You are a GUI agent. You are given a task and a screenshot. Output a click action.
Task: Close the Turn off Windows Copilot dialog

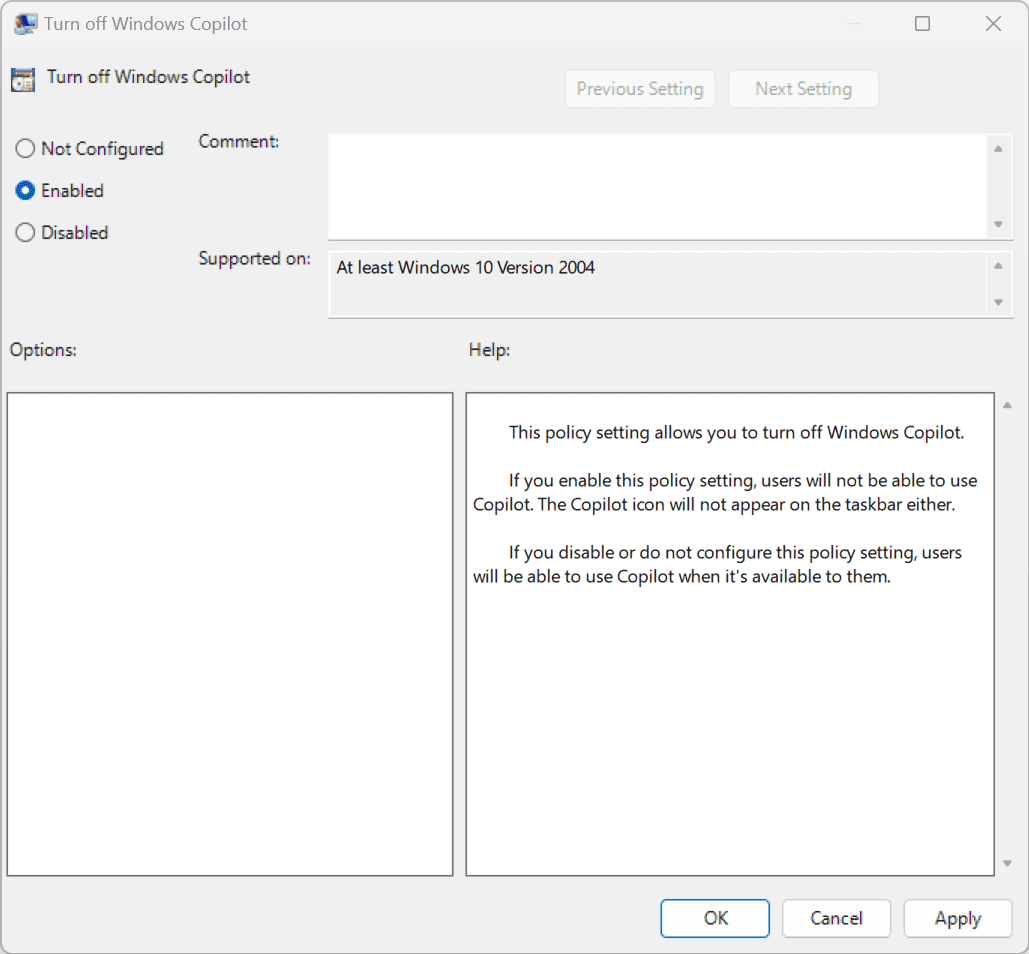pyautogui.click(x=993, y=24)
